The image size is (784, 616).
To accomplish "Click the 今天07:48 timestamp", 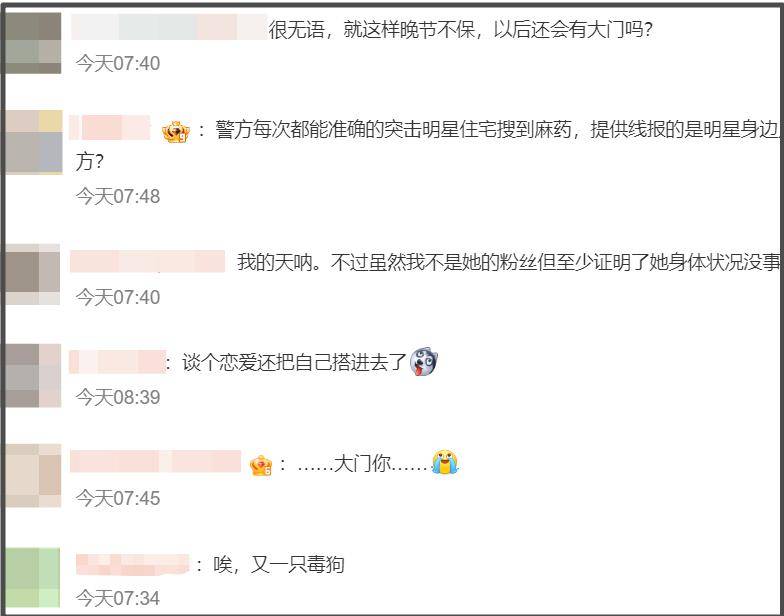I will click(x=118, y=196).
